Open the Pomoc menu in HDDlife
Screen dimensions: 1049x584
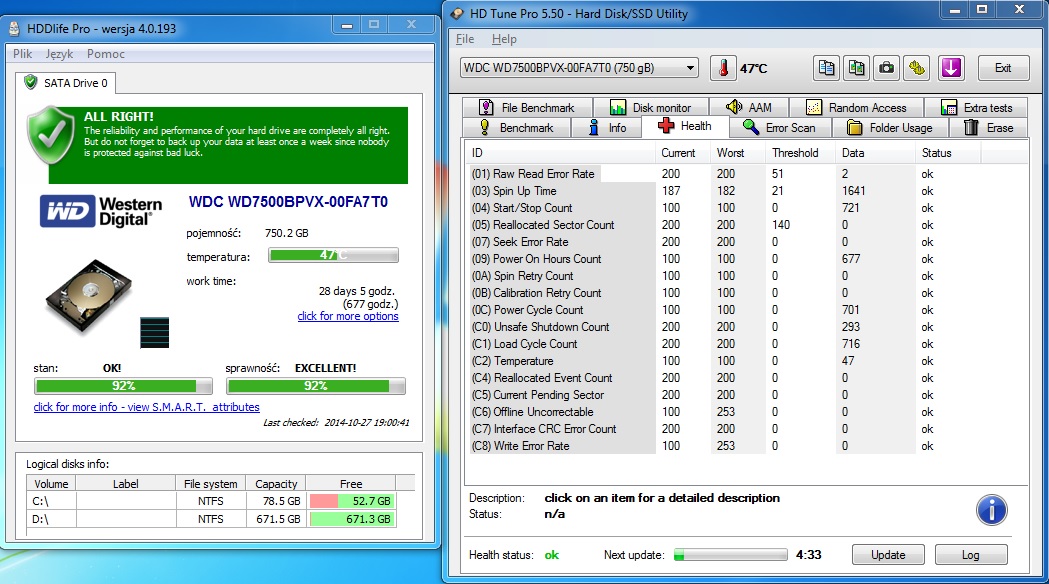(x=106, y=54)
